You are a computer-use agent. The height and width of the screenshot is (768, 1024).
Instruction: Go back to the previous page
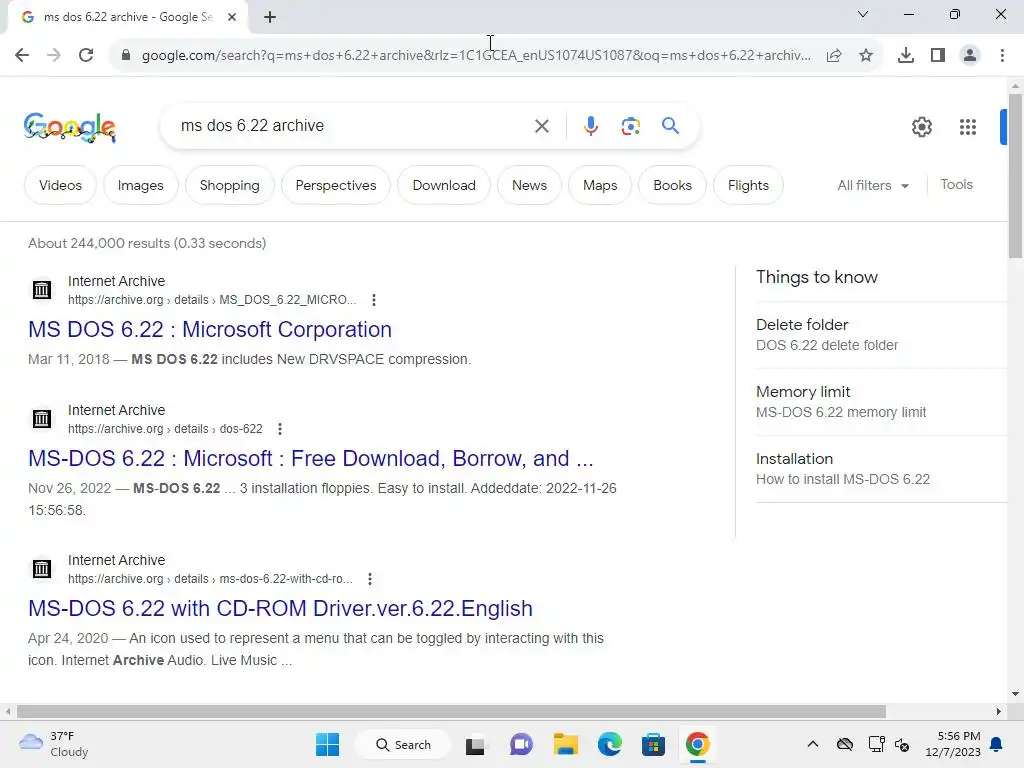(x=22, y=55)
